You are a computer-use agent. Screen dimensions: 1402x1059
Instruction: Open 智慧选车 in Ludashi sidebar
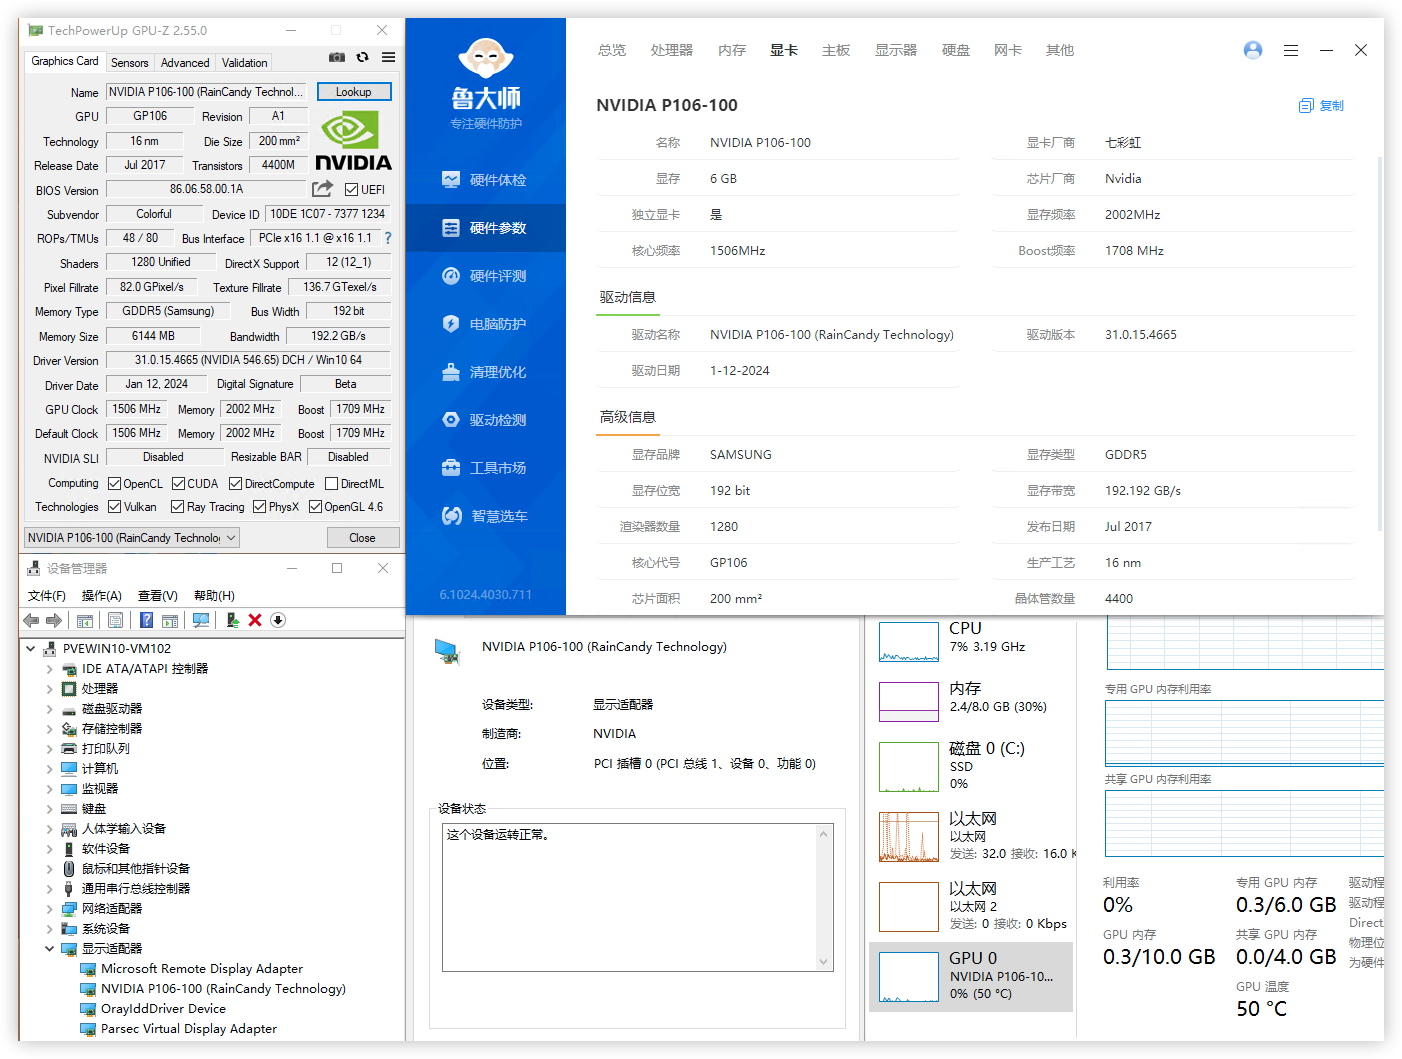tap(485, 516)
